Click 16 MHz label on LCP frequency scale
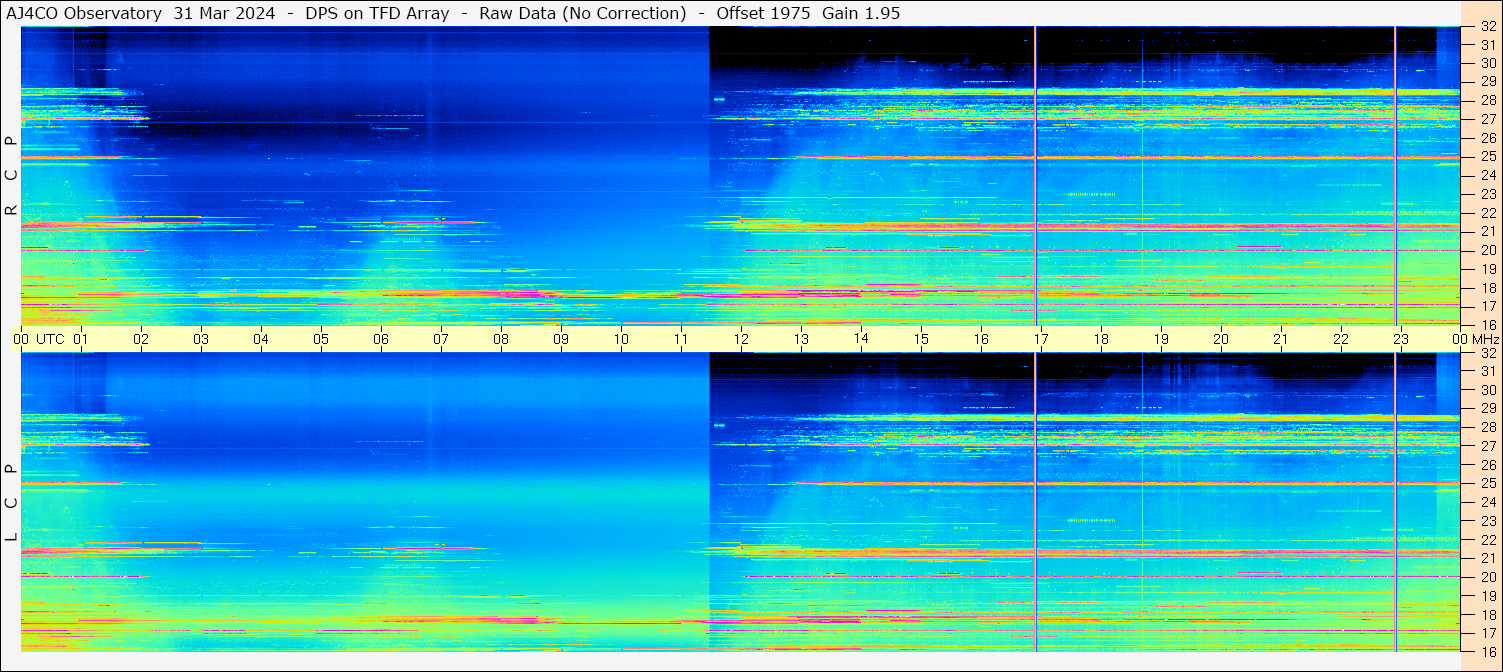The width and height of the screenshot is (1503, 672). coord(1488,651)
